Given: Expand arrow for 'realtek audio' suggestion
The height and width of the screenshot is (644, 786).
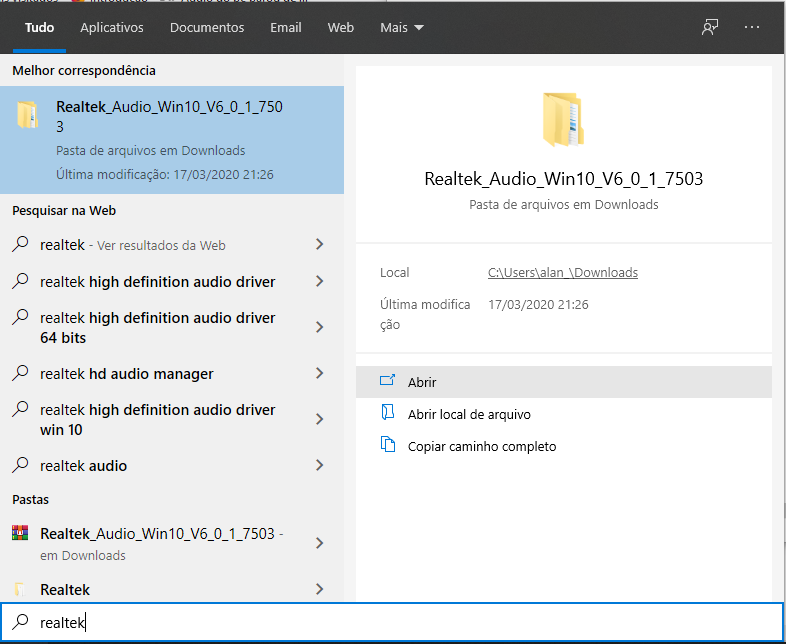Looking at the screenshot, I should (x=319, y=466).
